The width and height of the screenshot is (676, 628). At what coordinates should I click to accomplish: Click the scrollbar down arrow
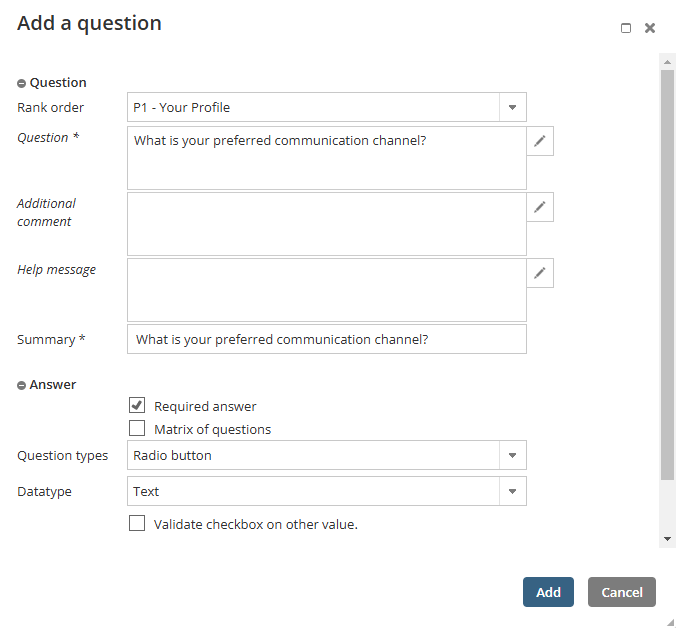point(668,539)
